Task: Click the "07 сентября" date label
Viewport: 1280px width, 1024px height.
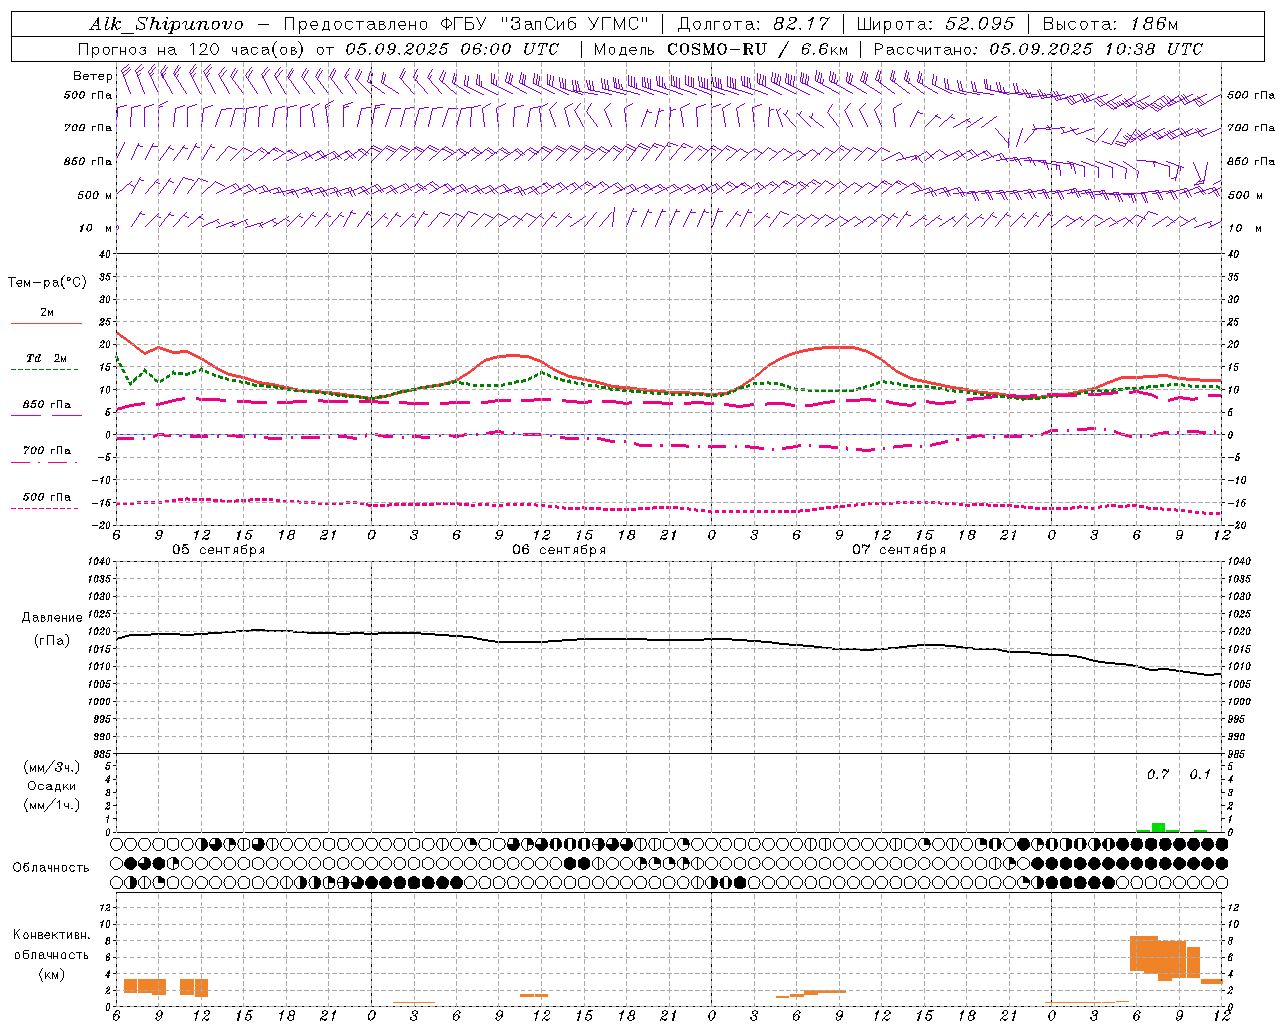Action: (x=899, y=550)
